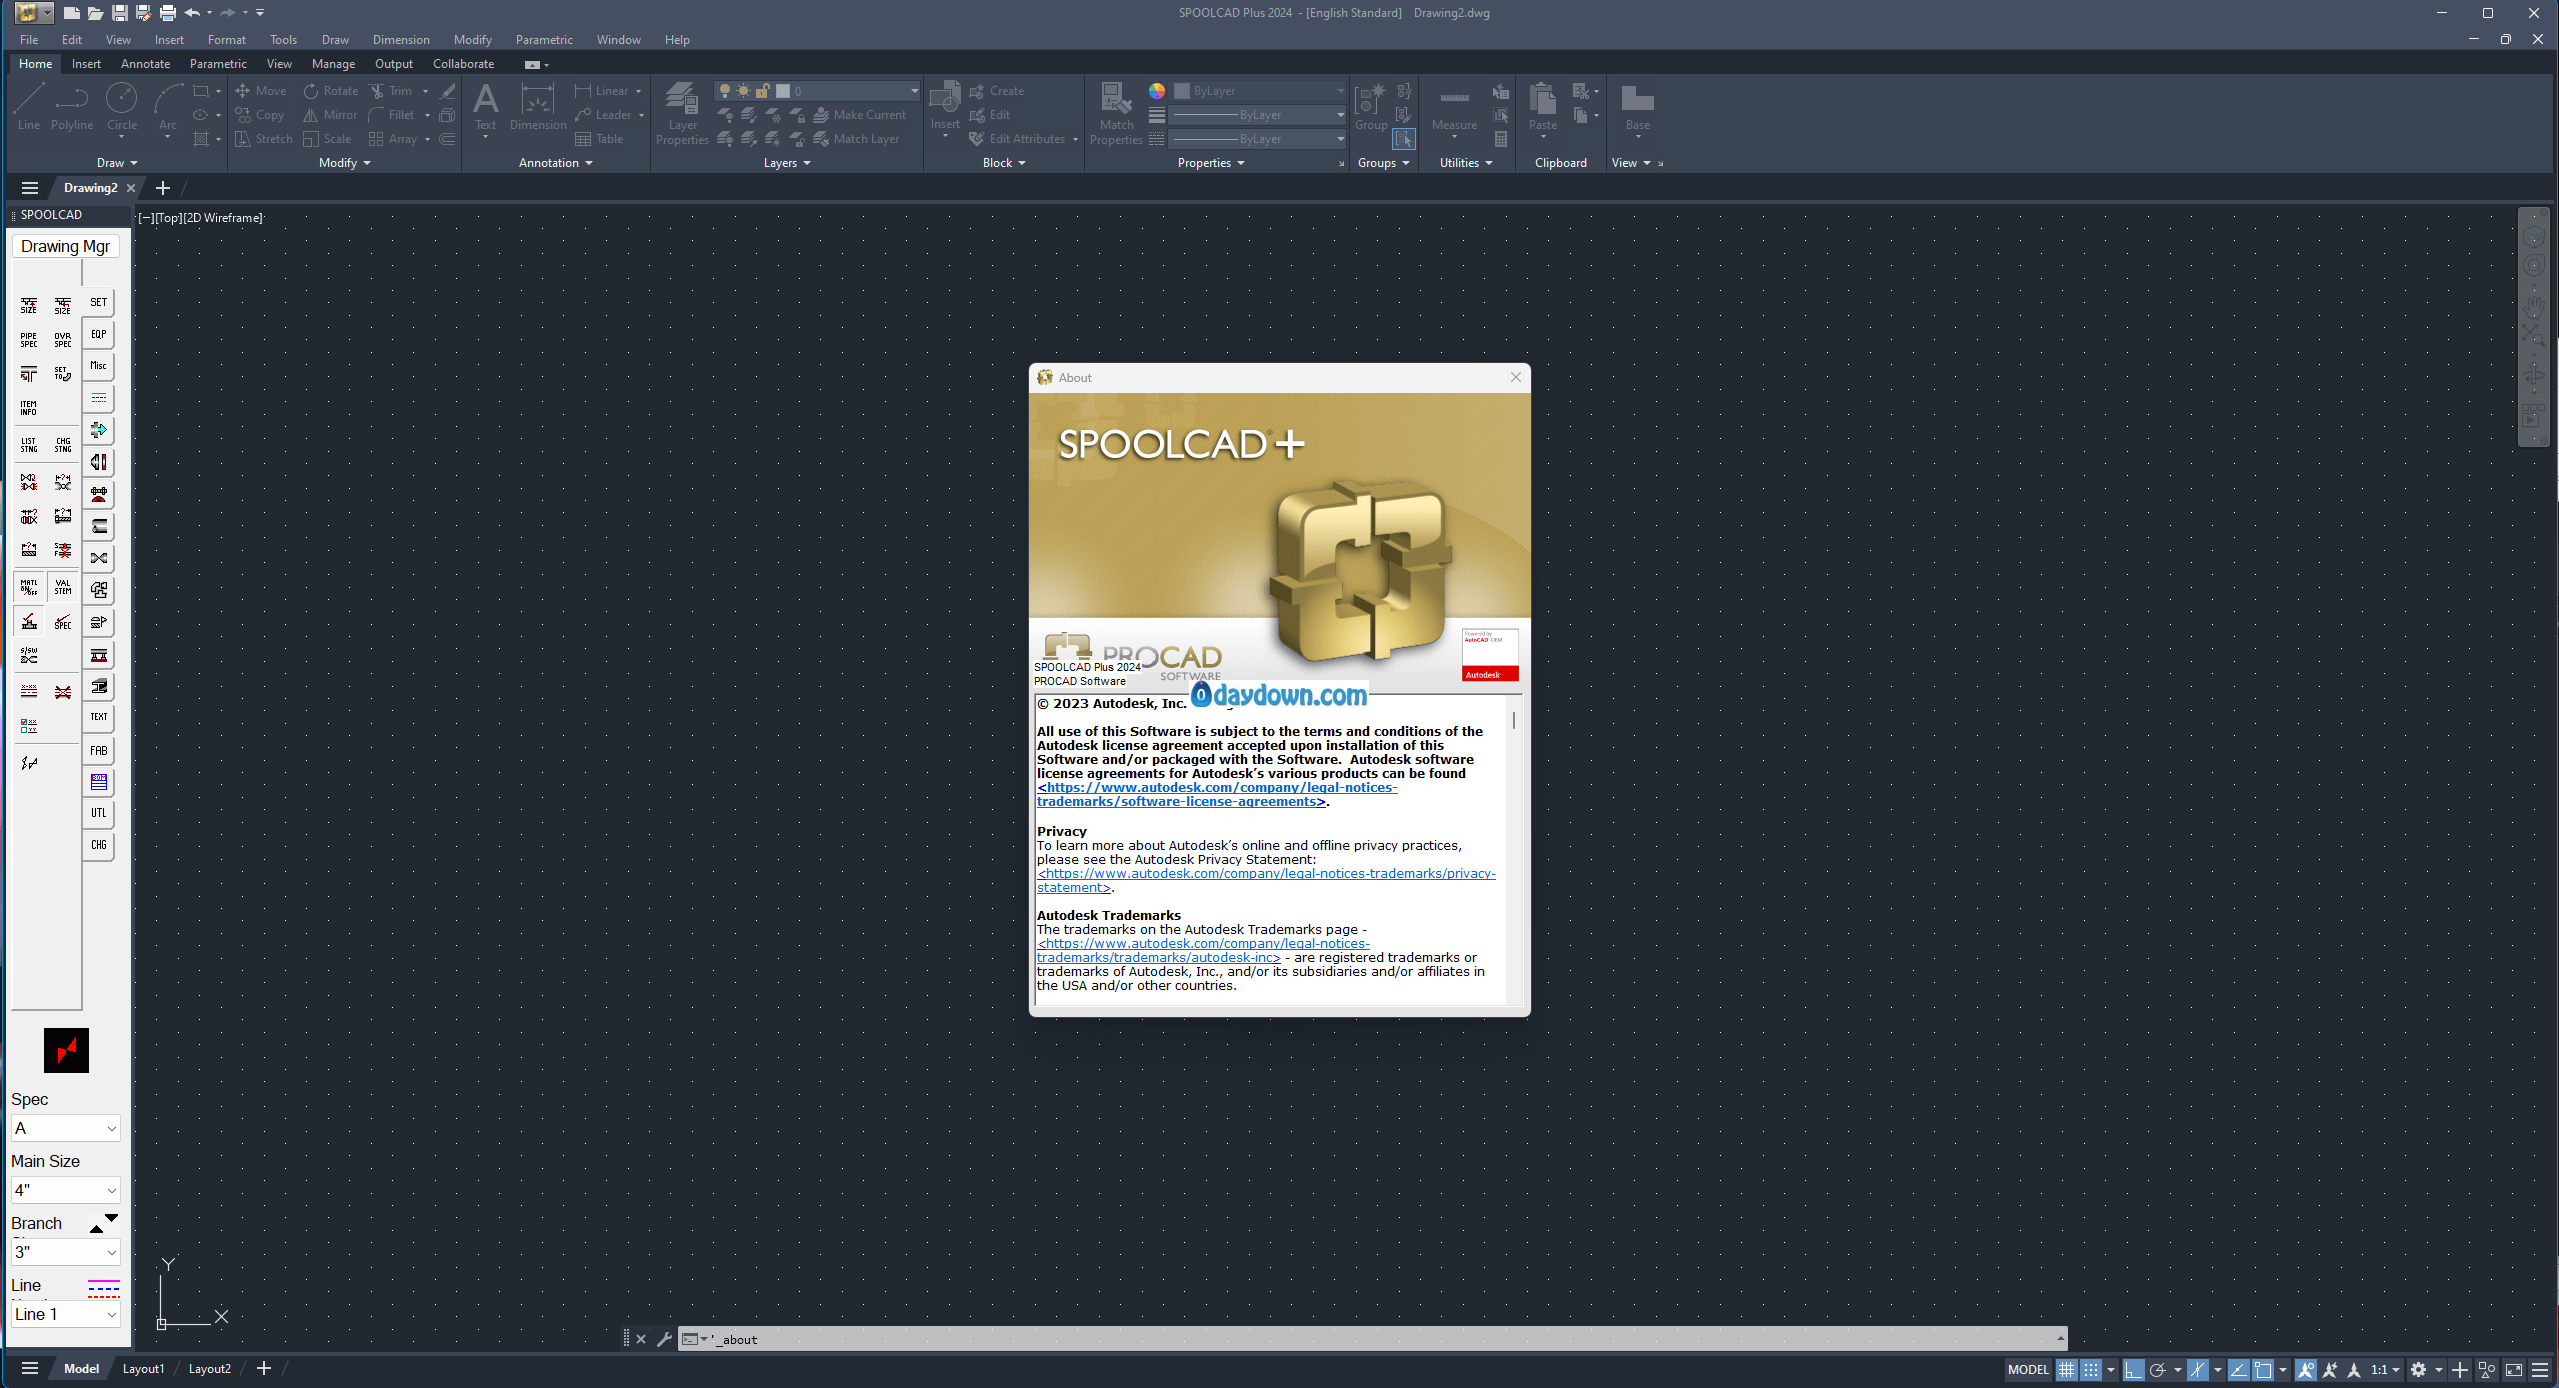This screenshot has height=1388, width=2559.
Task: Open the Help menu
Action: [x=677, y=40]
